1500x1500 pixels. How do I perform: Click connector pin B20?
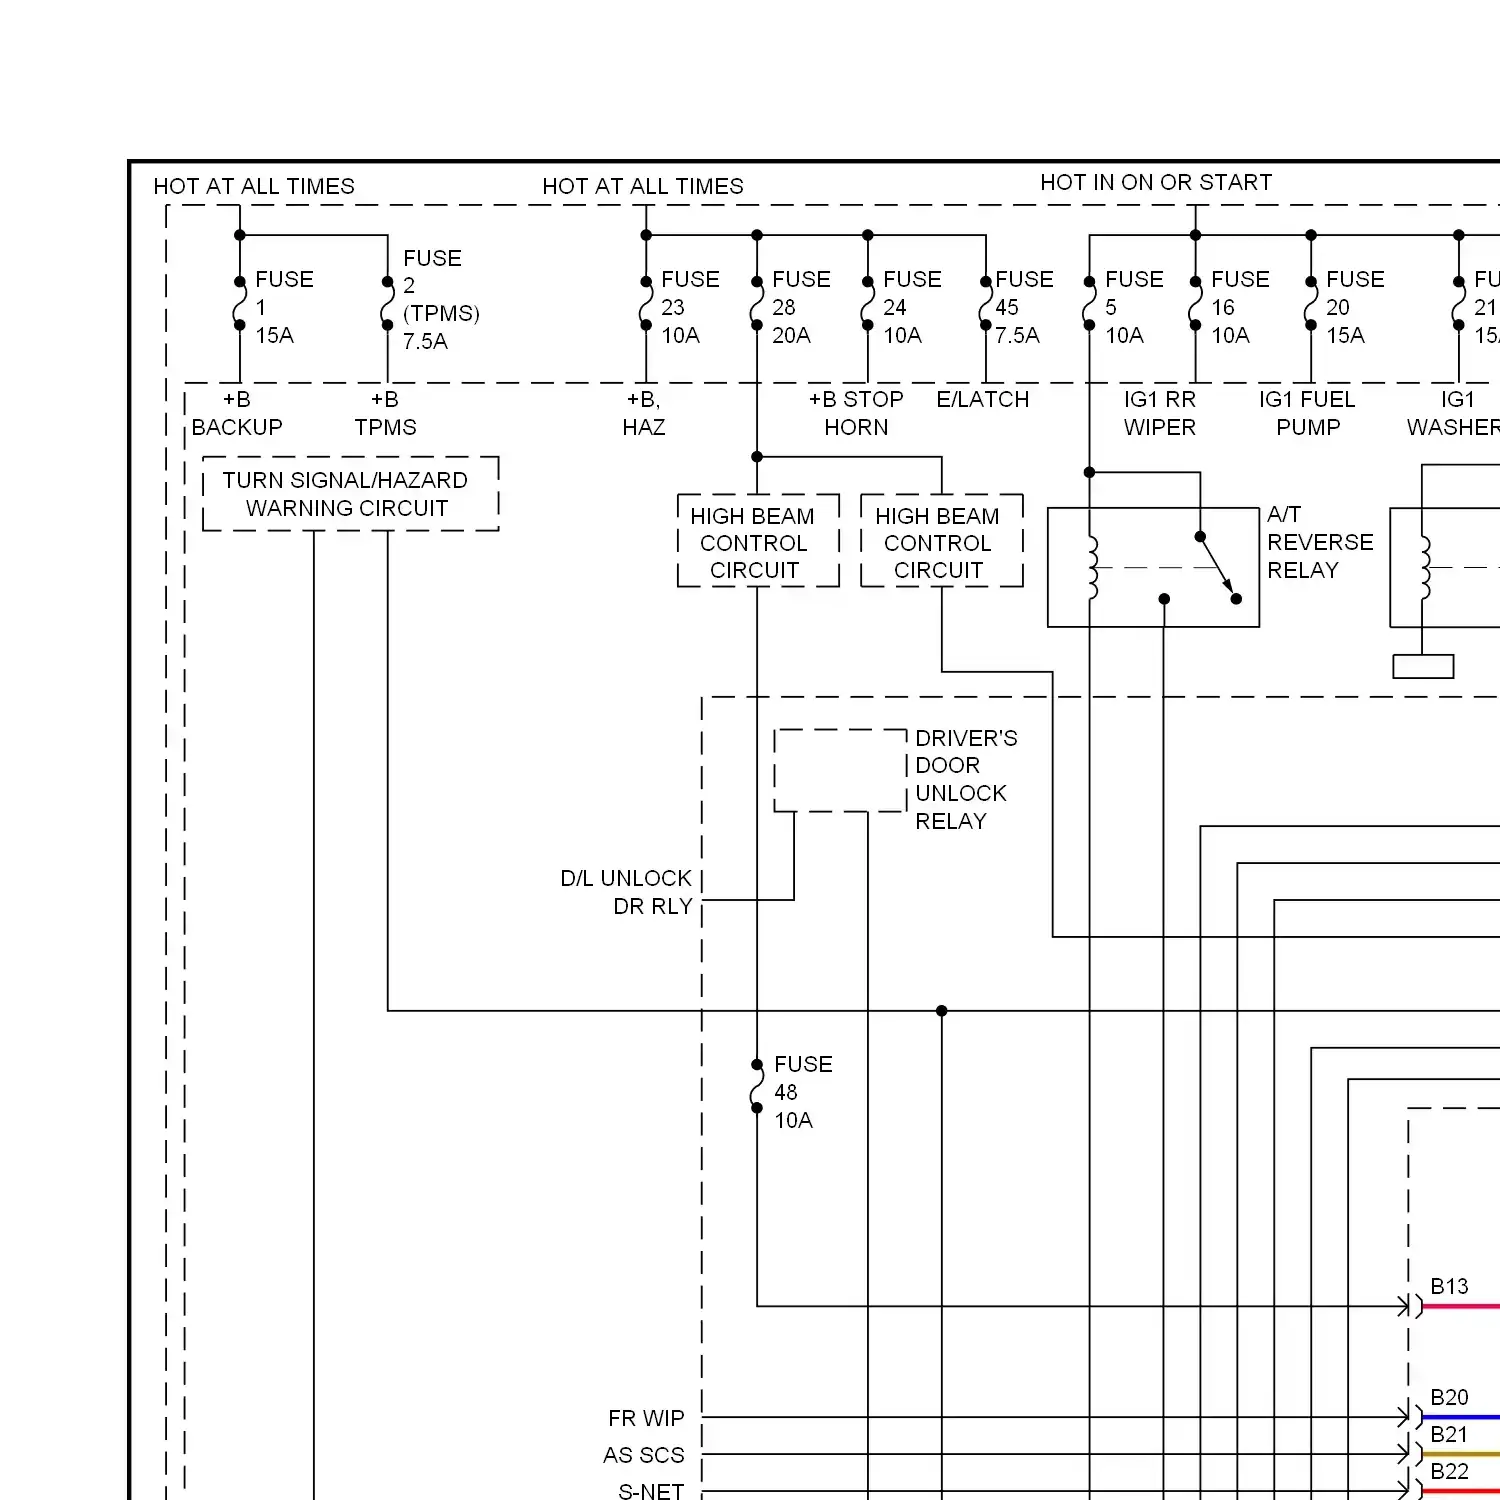point(1449,1397)
